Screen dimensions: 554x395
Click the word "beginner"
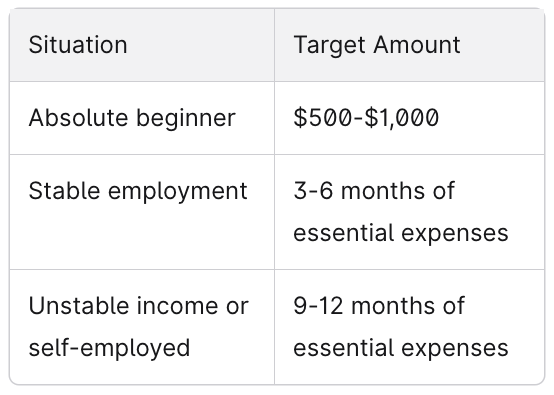coord(186,119)
